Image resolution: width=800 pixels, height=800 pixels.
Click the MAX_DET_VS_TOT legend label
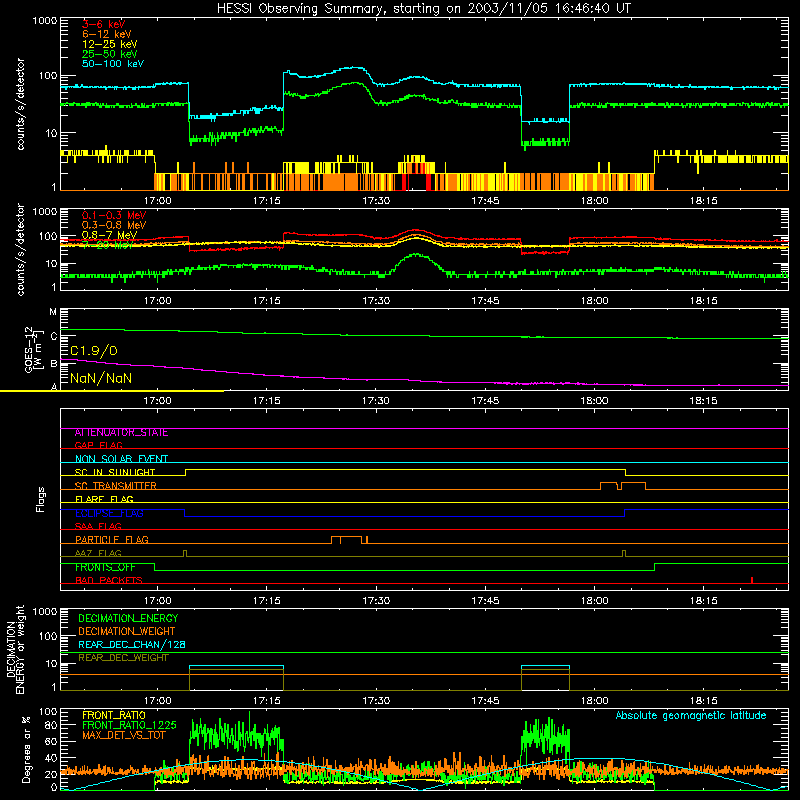click(123, 735)
